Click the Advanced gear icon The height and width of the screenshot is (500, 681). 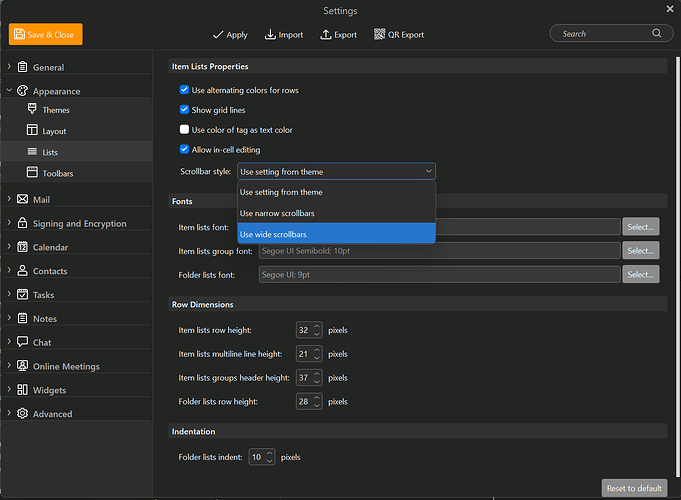(x=22, y=414)
